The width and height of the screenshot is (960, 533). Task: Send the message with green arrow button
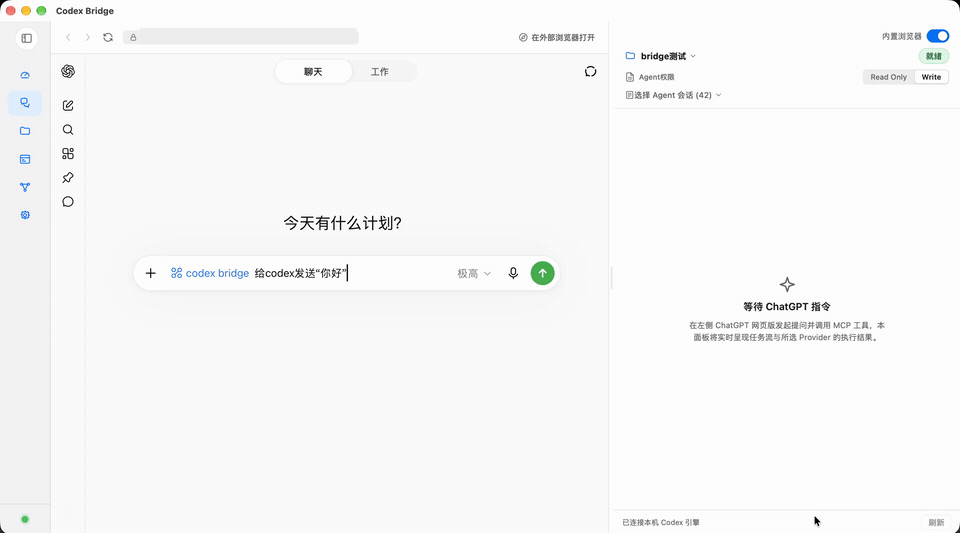coord(542,273)
